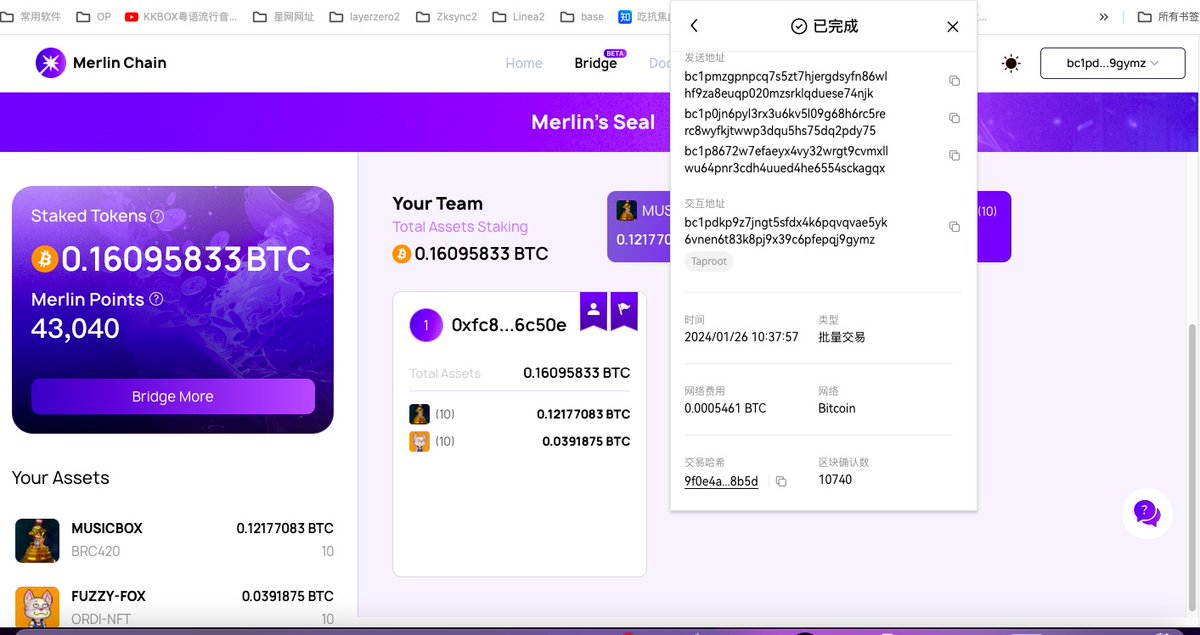This screenshot has height=635, width=1200.
Task: Open the layerzero2 bookmark folder
Action: coord(364,17)
